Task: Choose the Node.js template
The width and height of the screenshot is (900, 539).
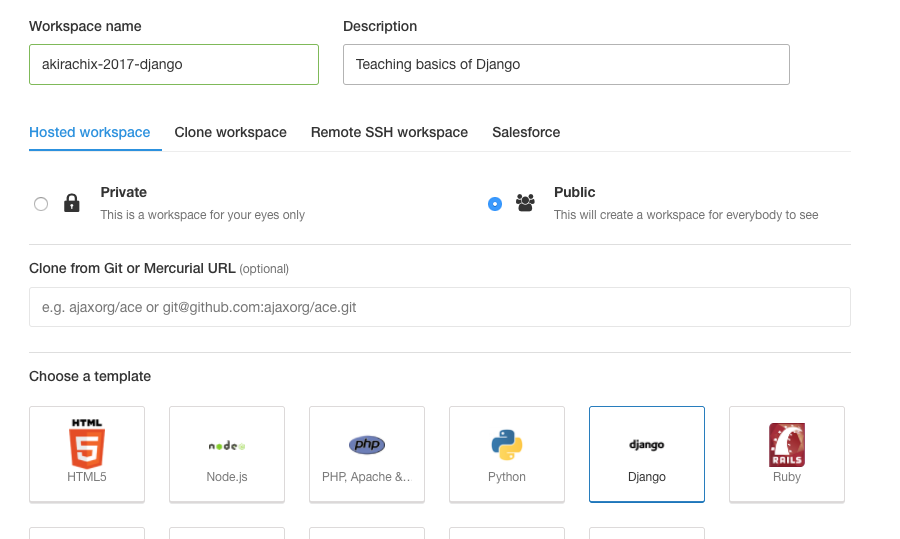Action: 227,453
